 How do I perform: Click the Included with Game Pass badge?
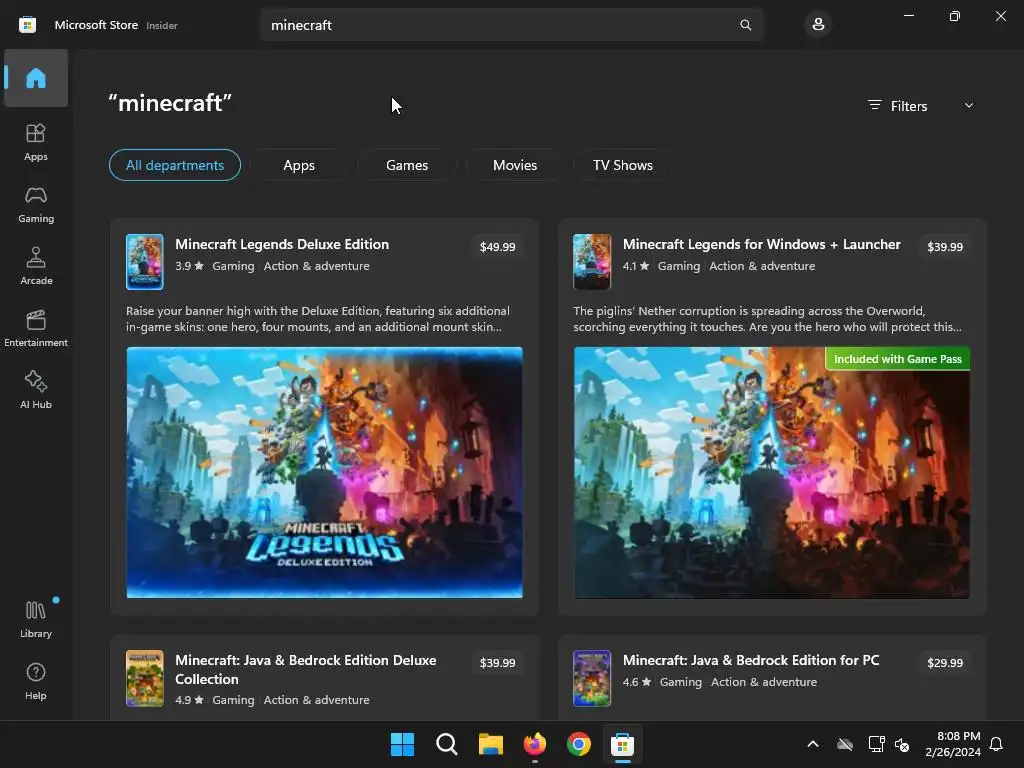click(897, 359)
